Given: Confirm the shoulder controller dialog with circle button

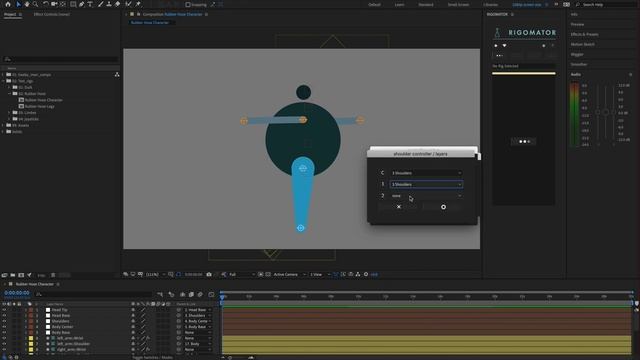Looking at the screenshot, I should coord(443,207).
